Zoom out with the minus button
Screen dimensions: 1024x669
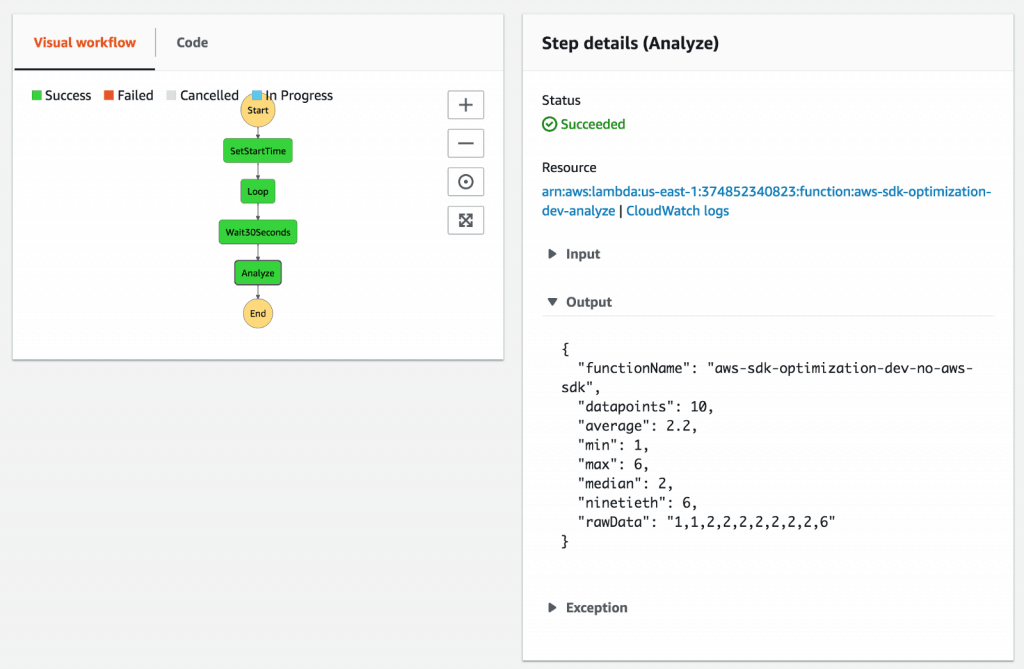pos(465,143)
